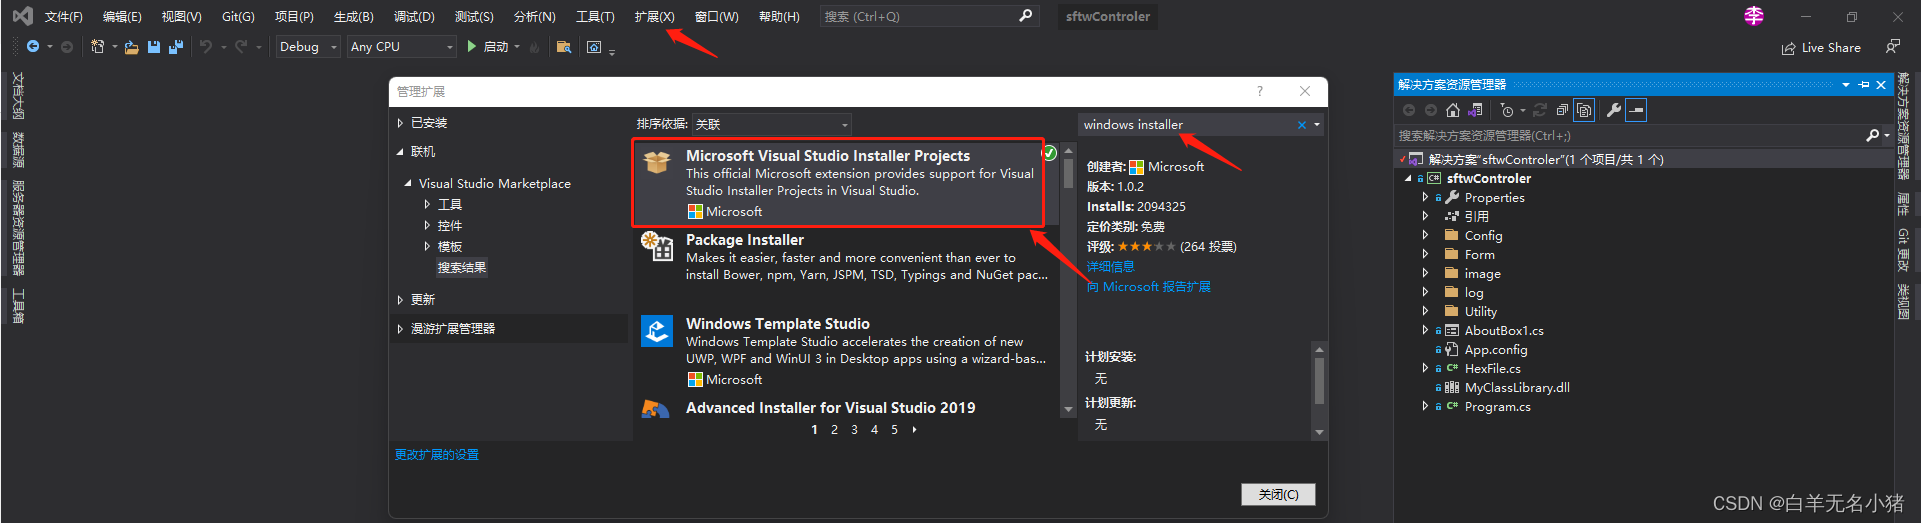Click the scrollbar beside 计划安装 pane

click(x=1319, y=380)
